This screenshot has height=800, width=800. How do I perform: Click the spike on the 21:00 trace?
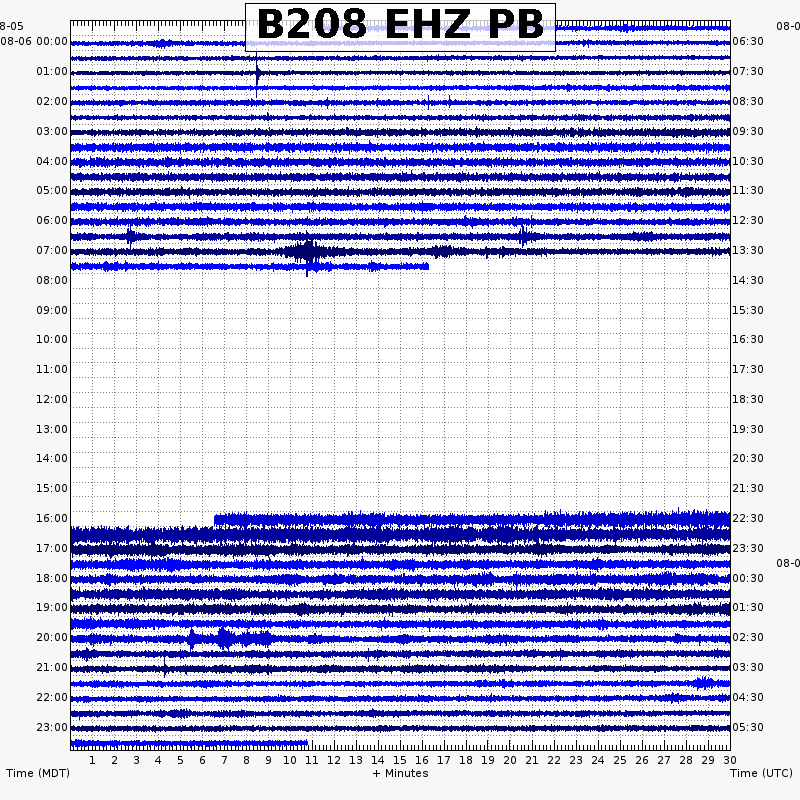point(165,667)
